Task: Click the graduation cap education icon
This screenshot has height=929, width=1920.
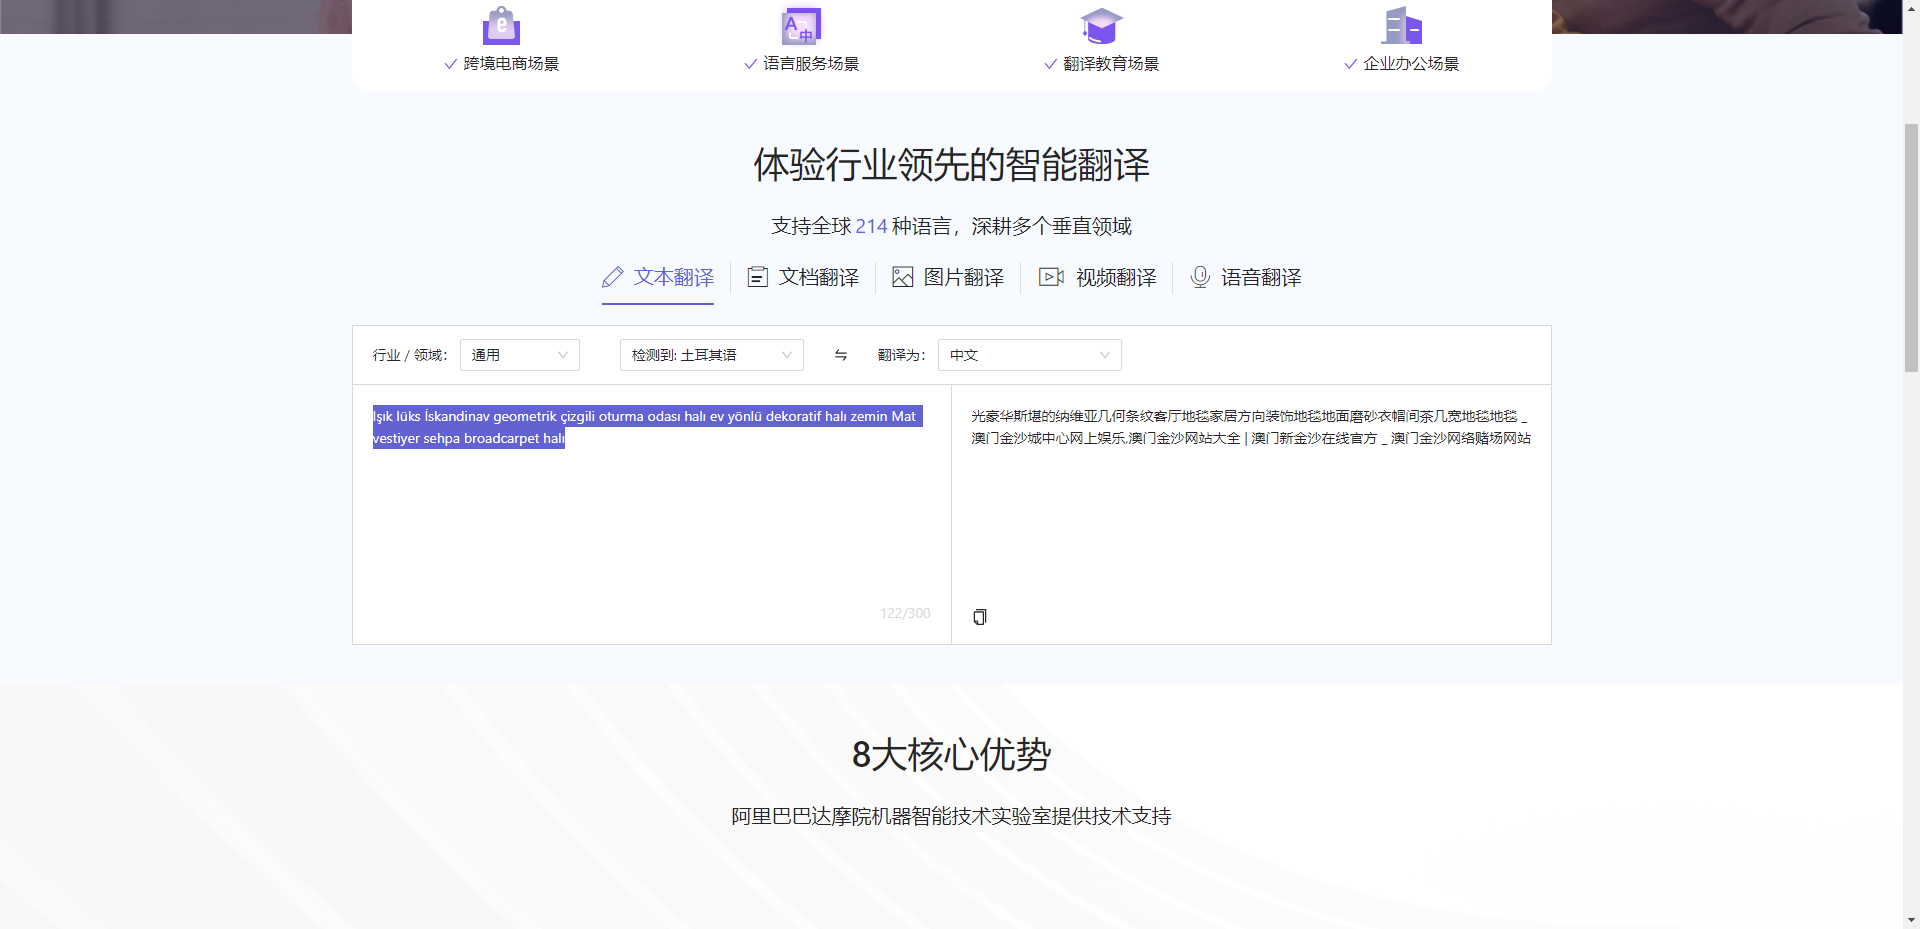Action: [x=1101, y=25]
